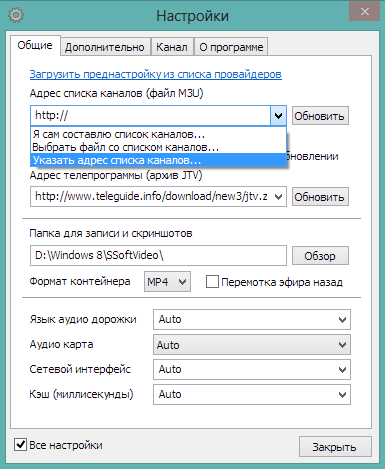This screenshot has height=469, width=385.
Task: Open Язык аудио дорожки dropdown
Action: pyautogui.click(x=252, y=320)
